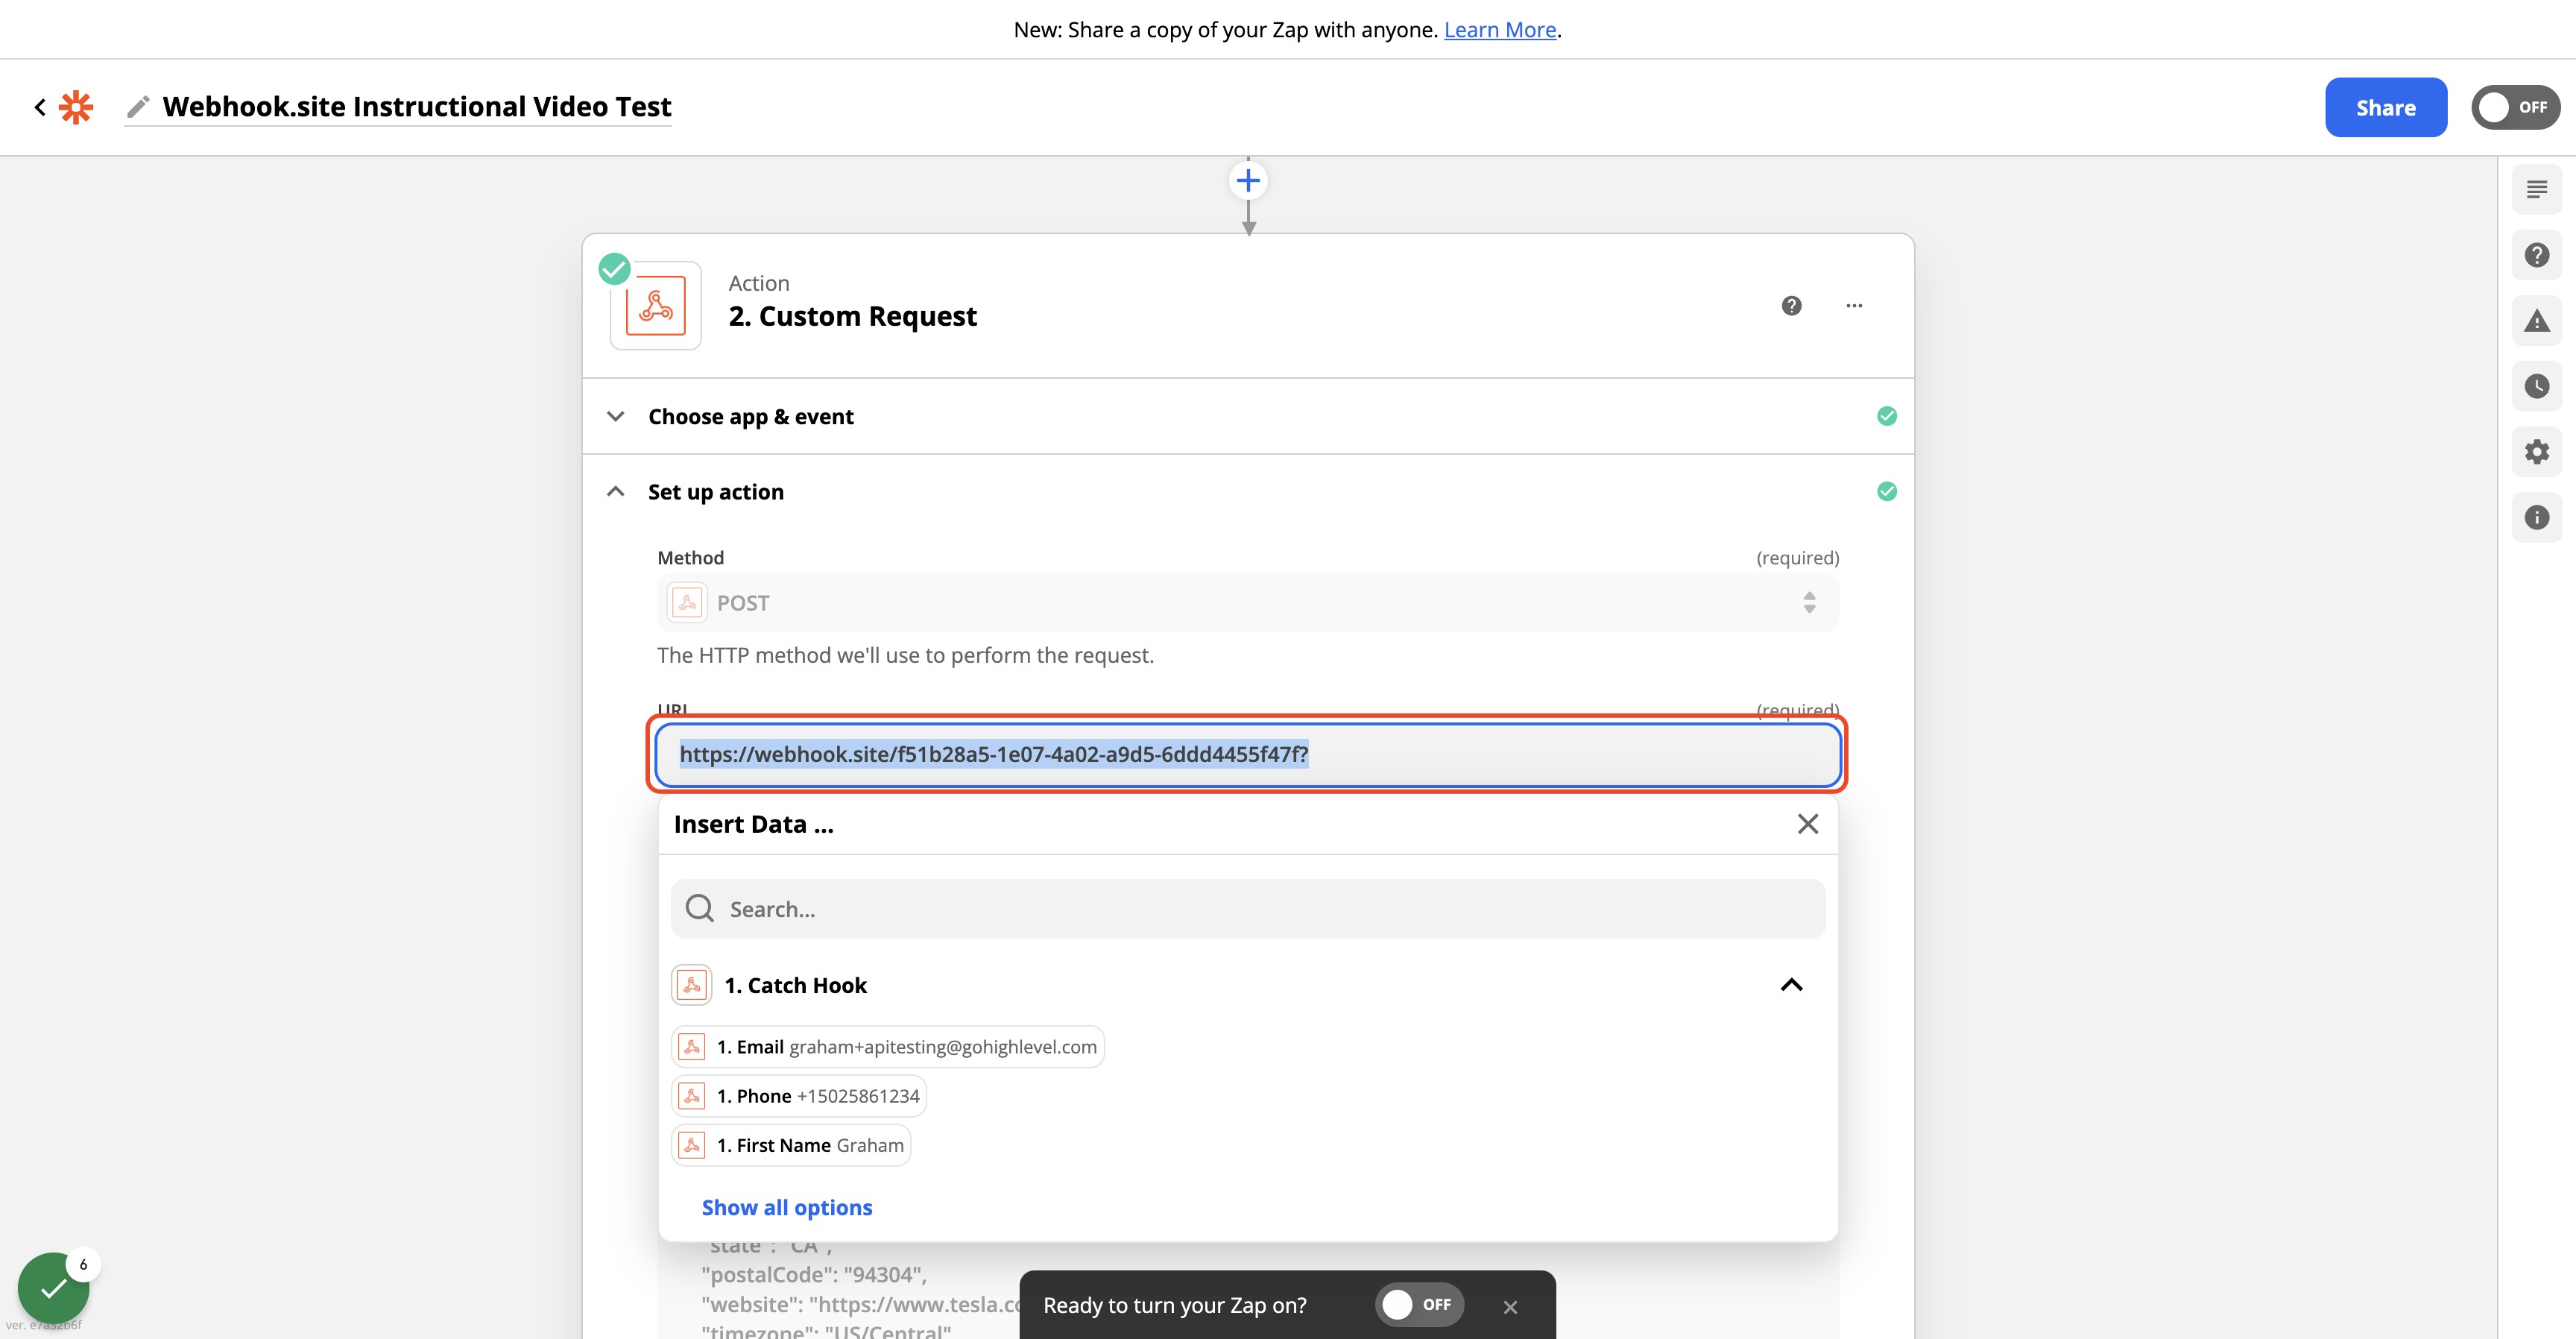Viewport: 2576px width, 1339px height.
Task: Click the green check beside Choose app & event
Action: point(1887,416)
